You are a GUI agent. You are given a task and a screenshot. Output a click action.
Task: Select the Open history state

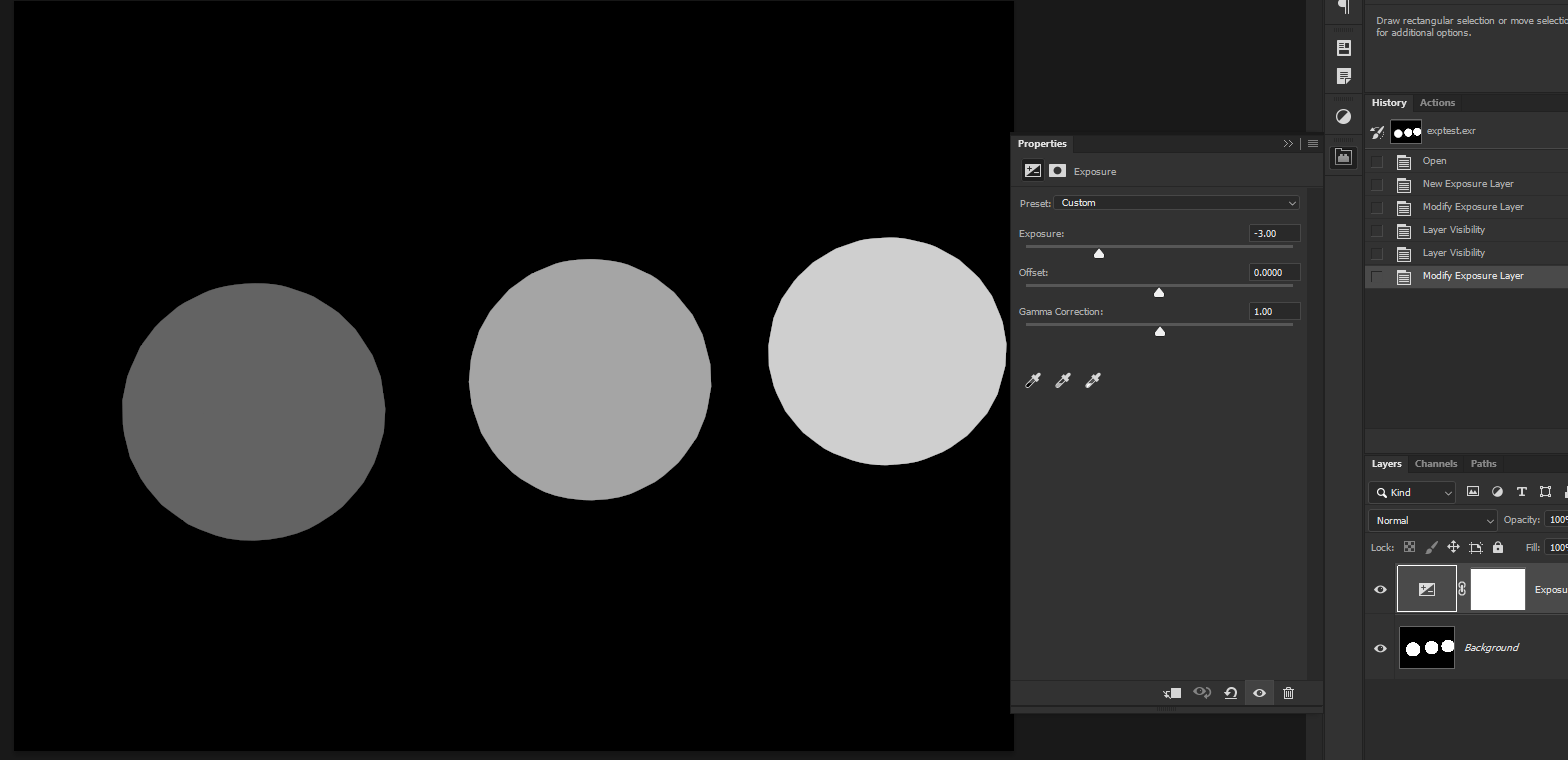click(x=1467, y=161)
